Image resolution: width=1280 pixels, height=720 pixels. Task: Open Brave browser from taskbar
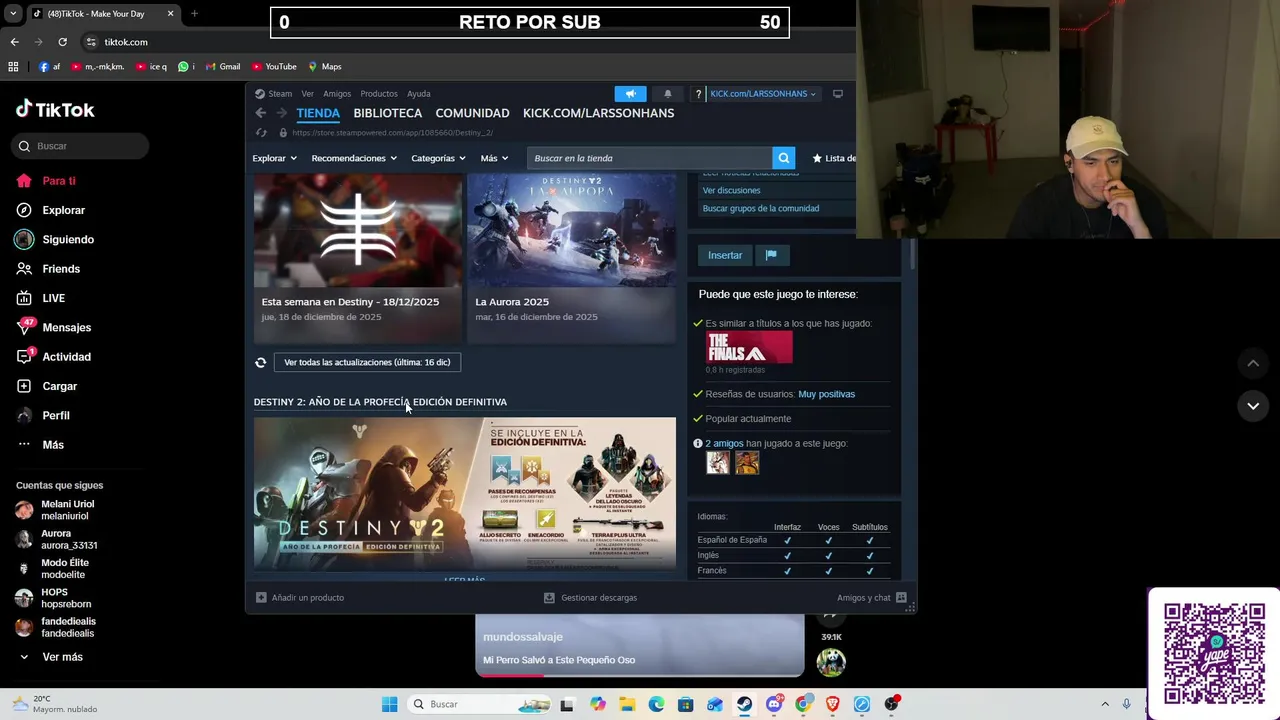pyautogui.click(x=832, y=704)
